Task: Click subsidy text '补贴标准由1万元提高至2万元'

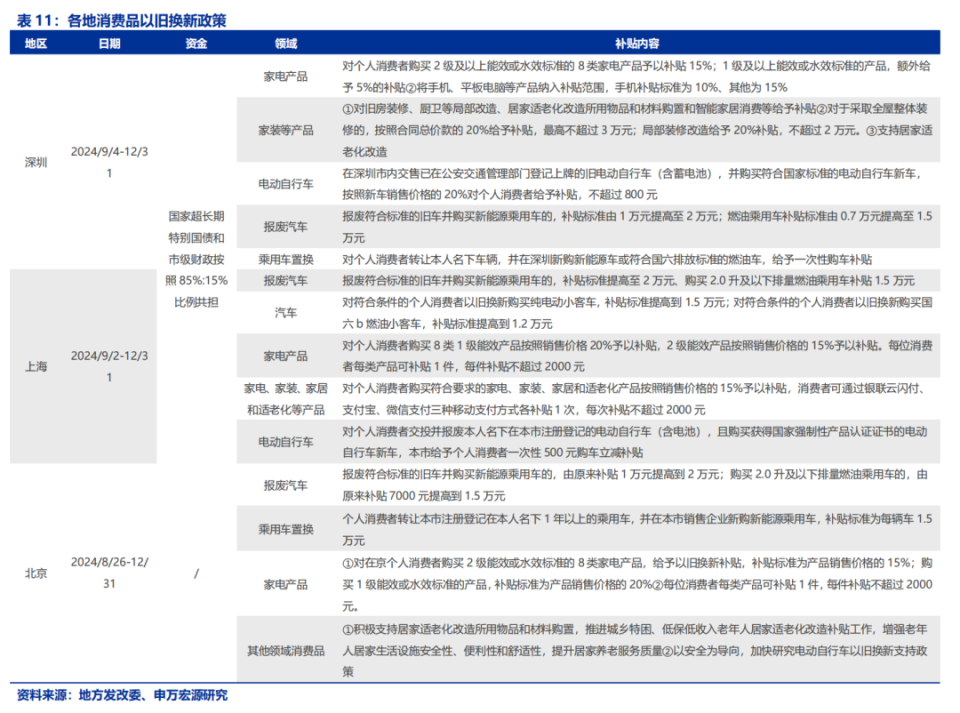Action: 642,216
